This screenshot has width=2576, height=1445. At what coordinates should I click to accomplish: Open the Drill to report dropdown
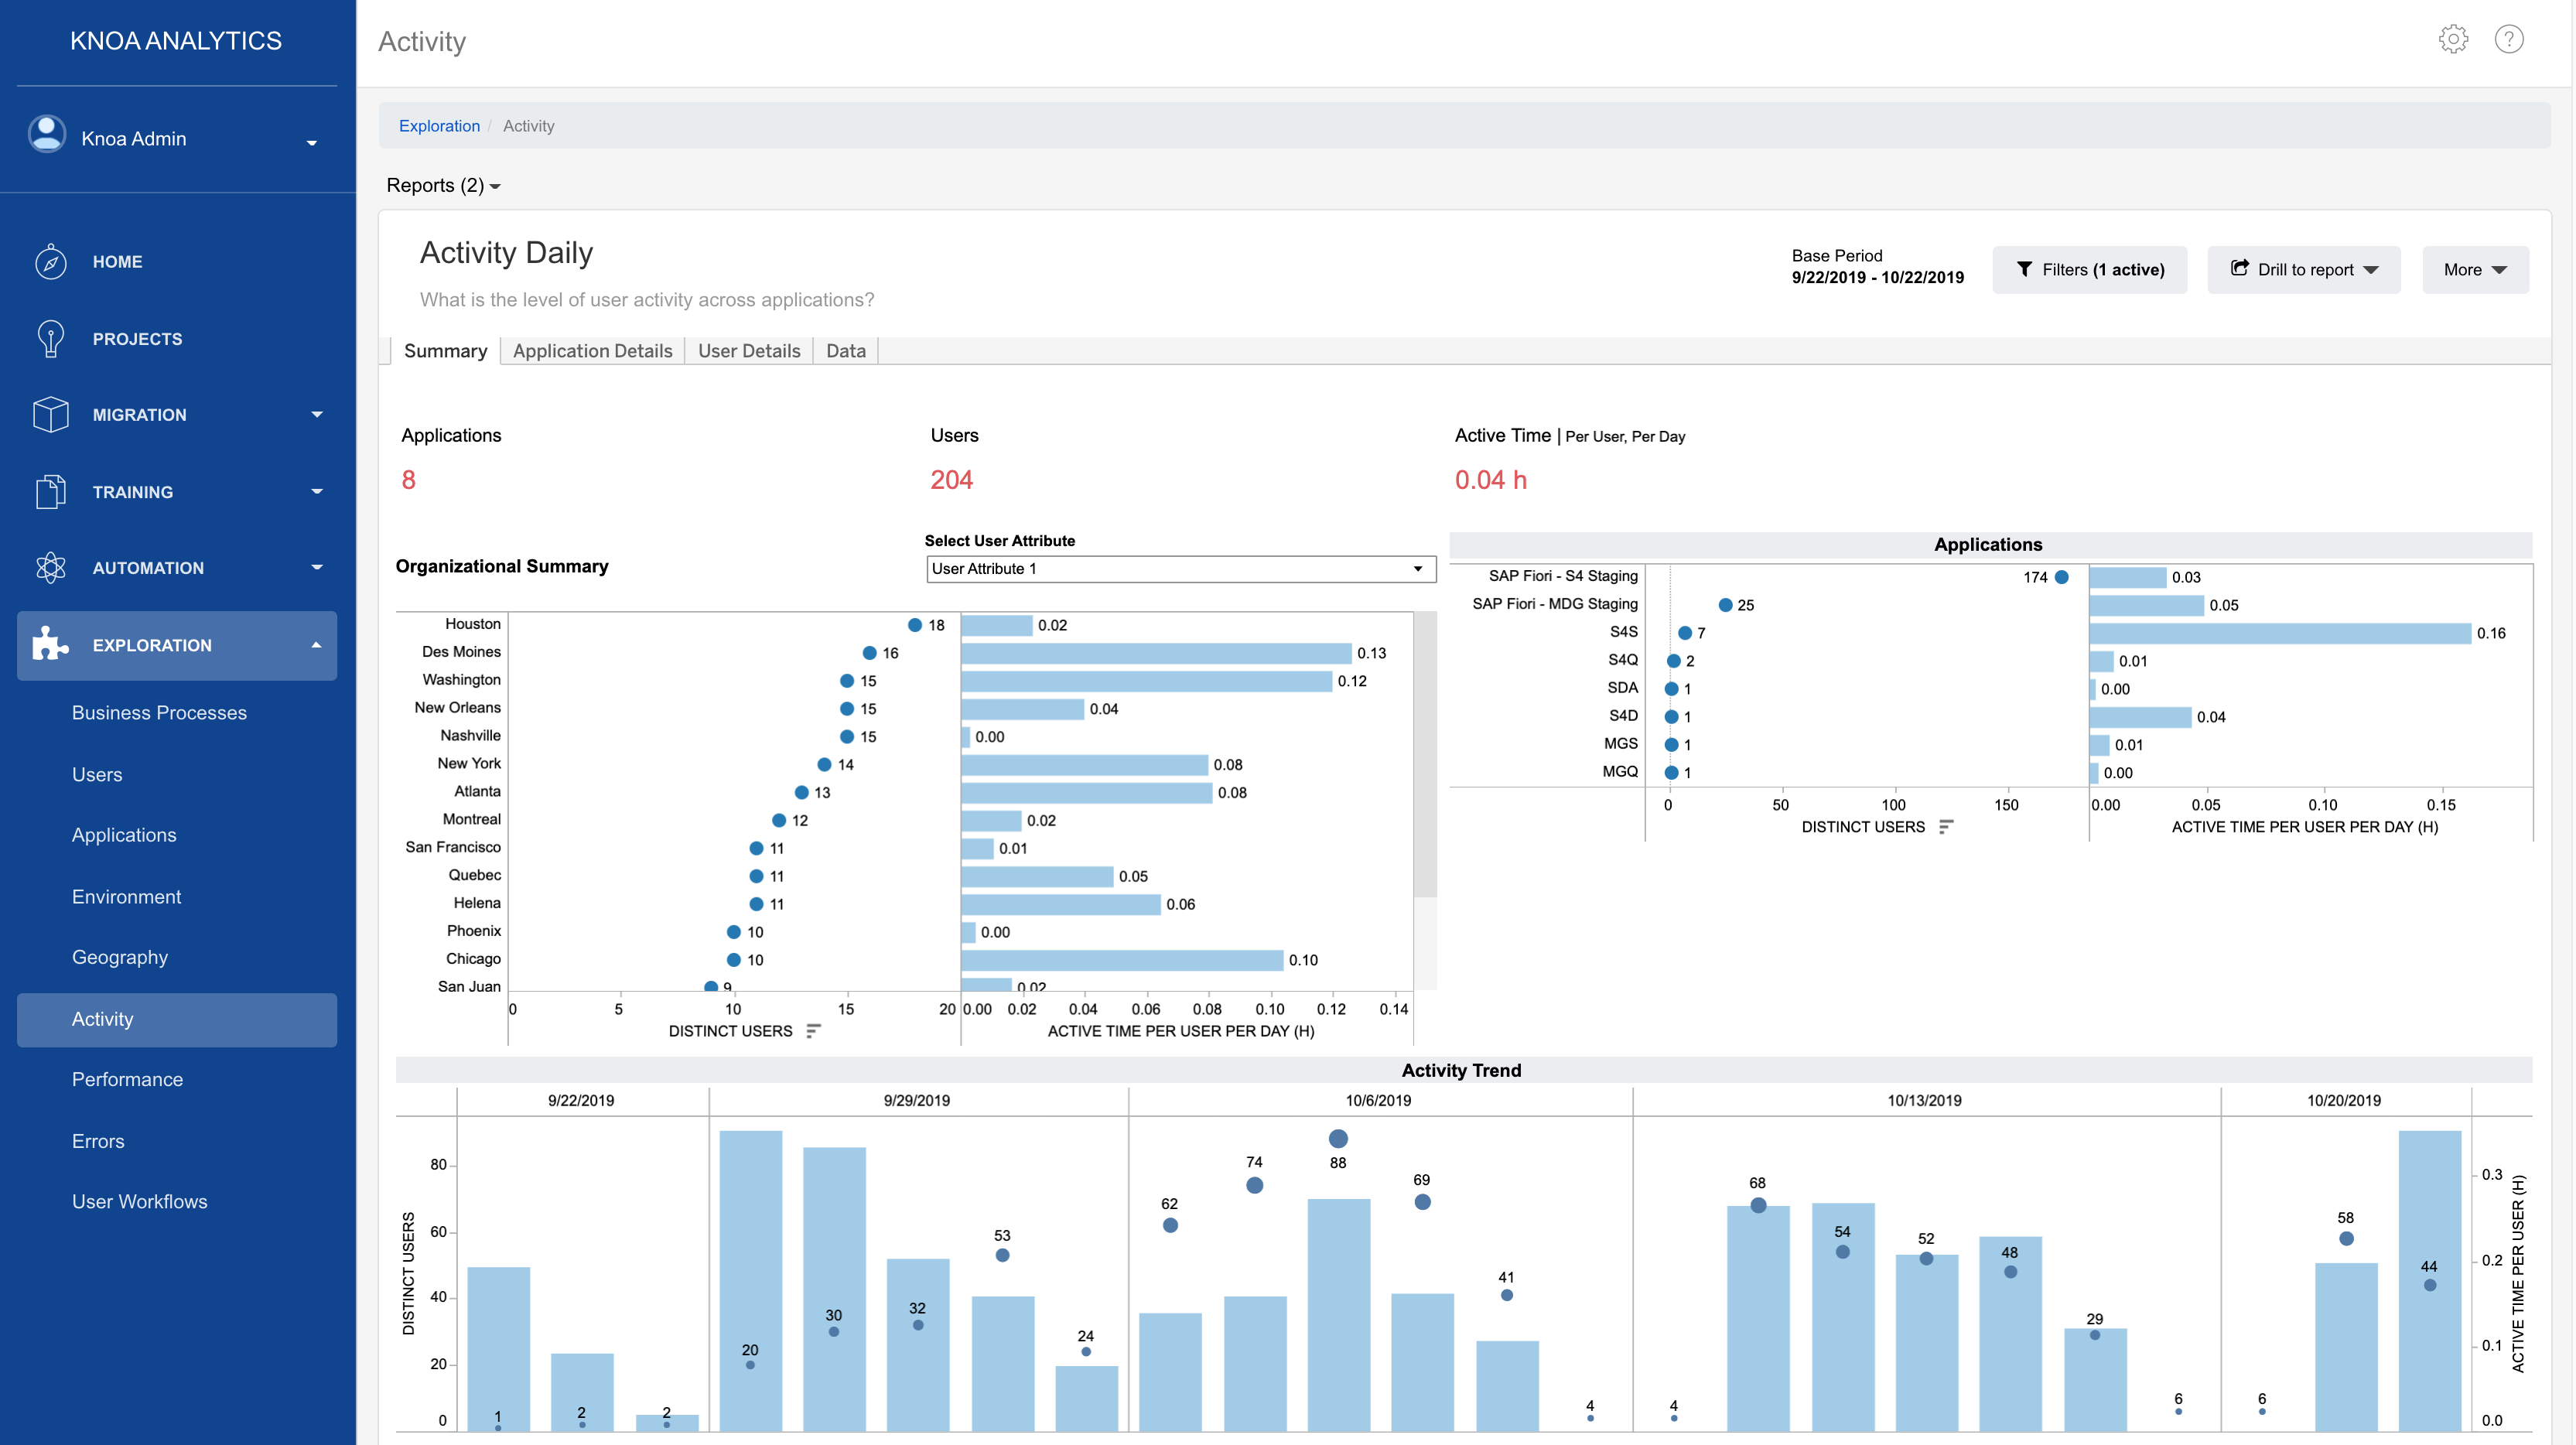(x=2304, y=269)
